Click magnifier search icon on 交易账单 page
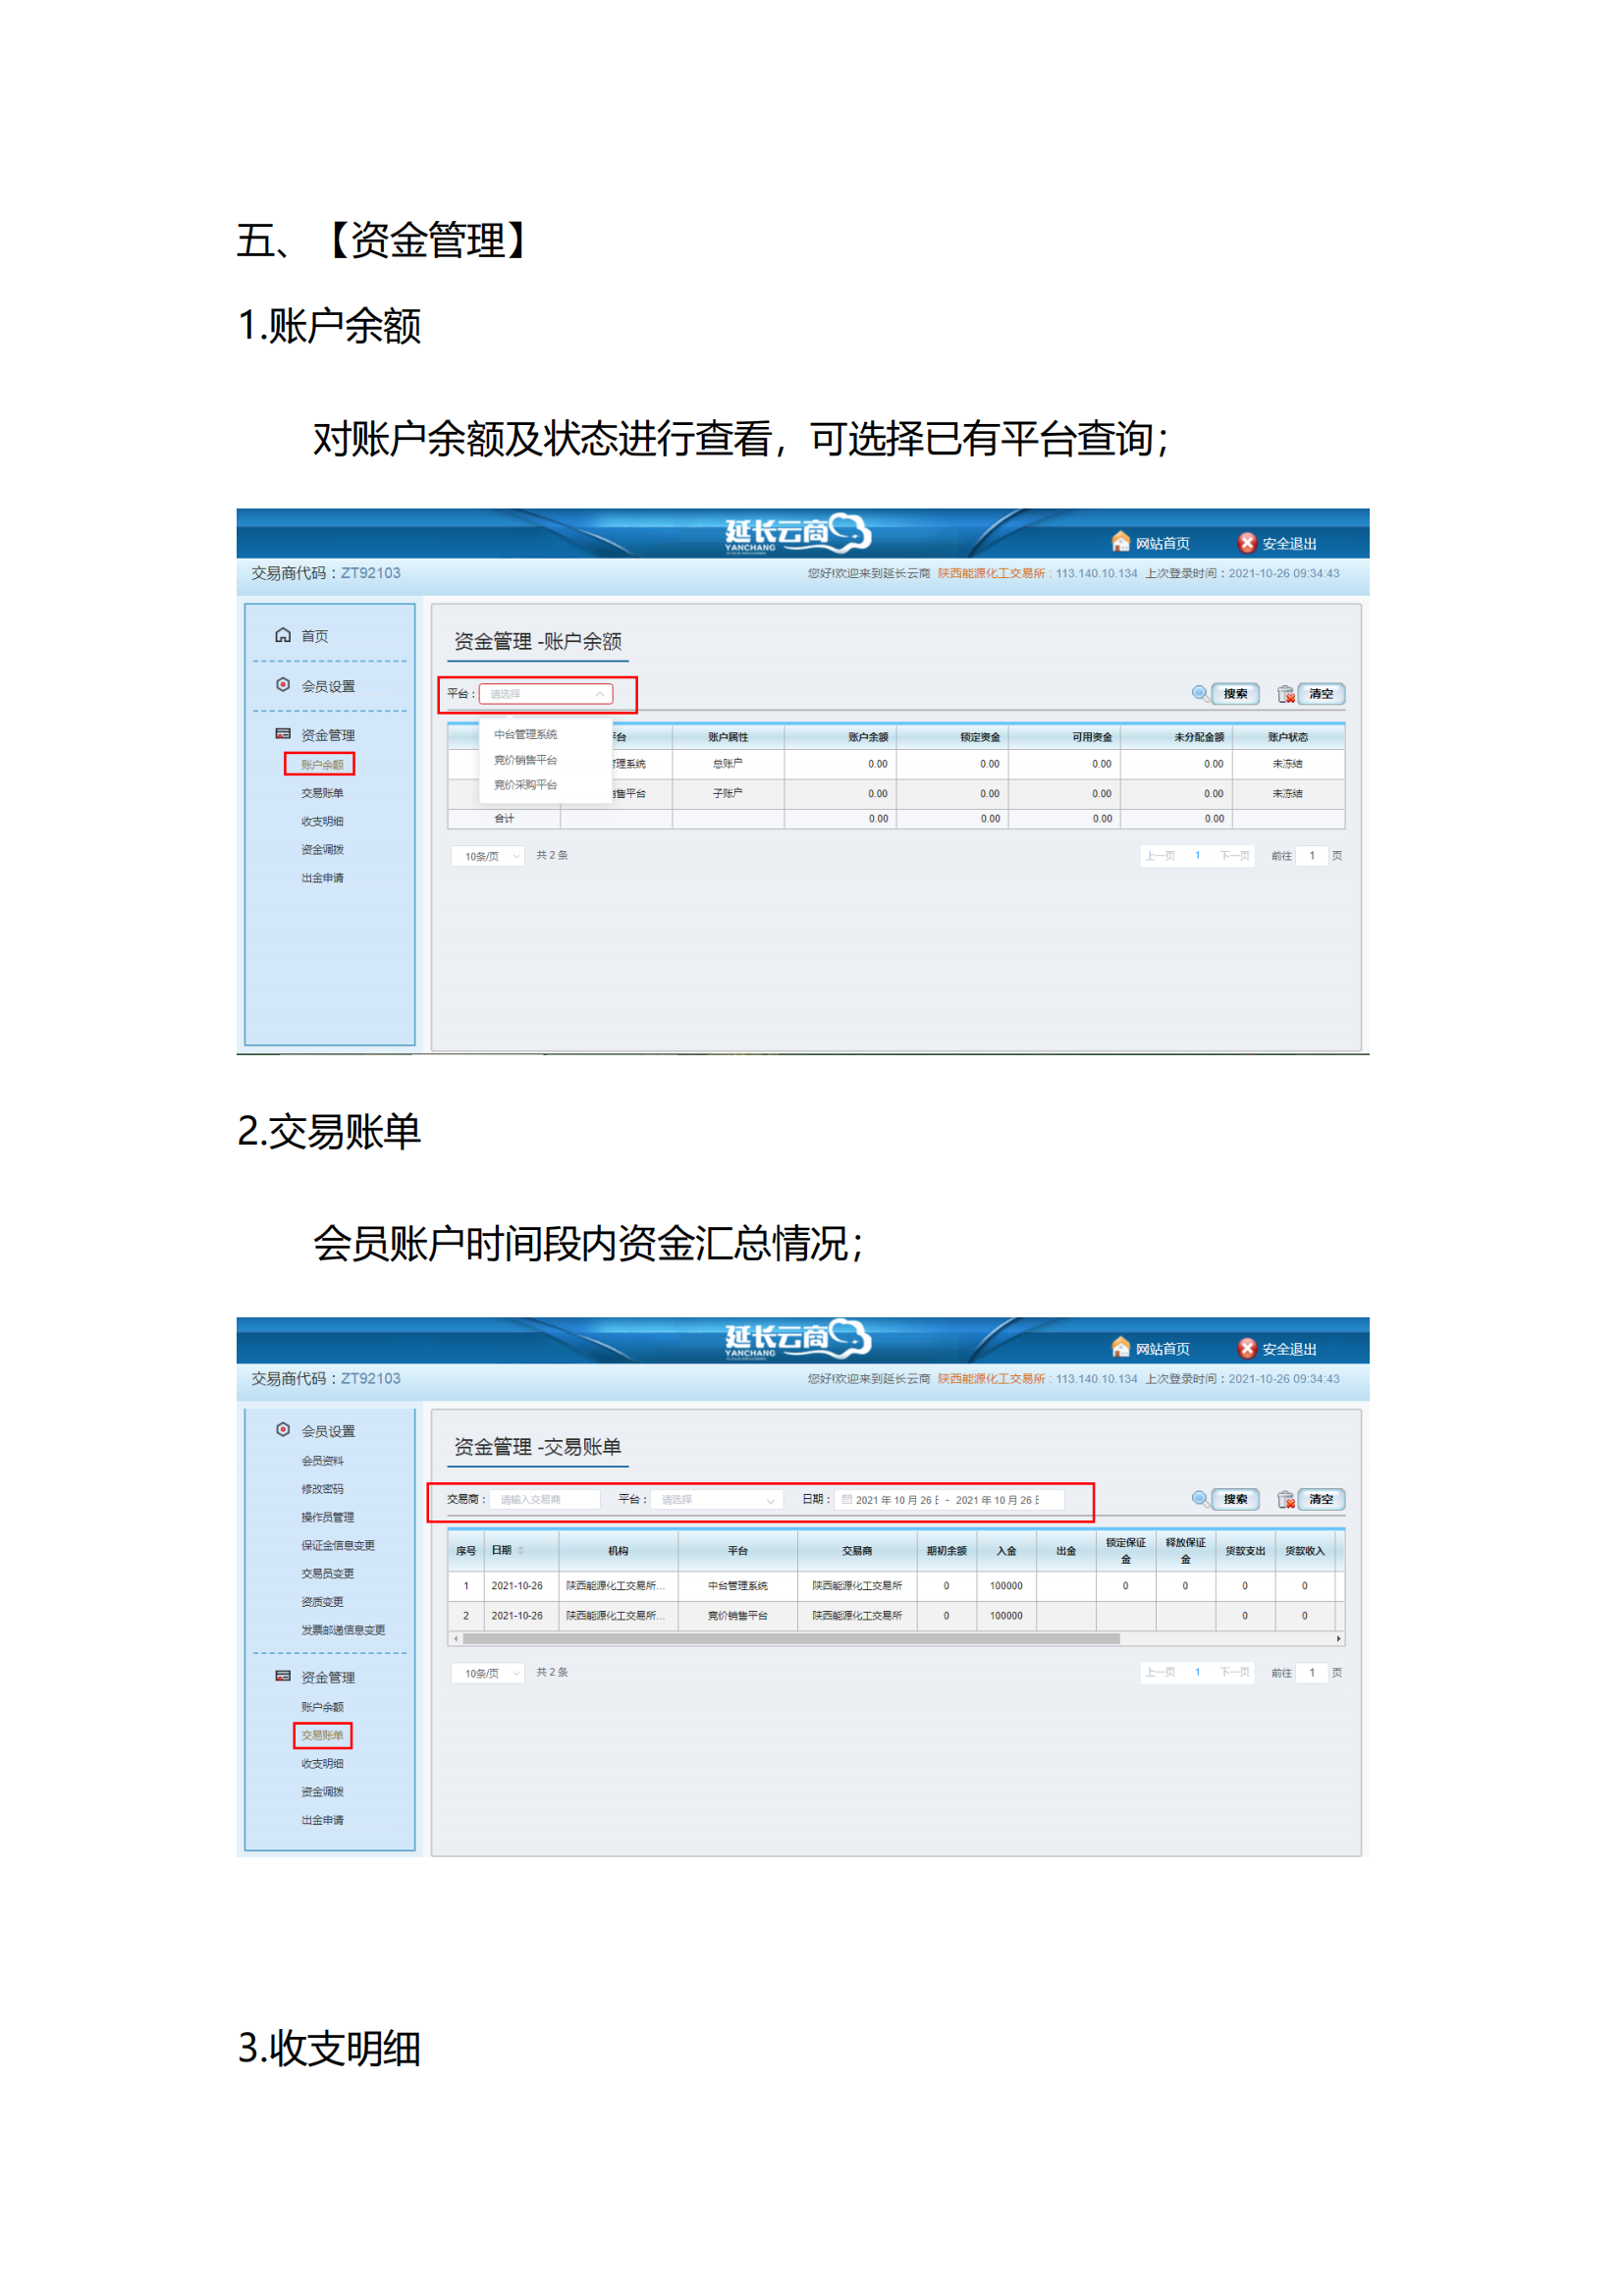 point(1199,1498)
